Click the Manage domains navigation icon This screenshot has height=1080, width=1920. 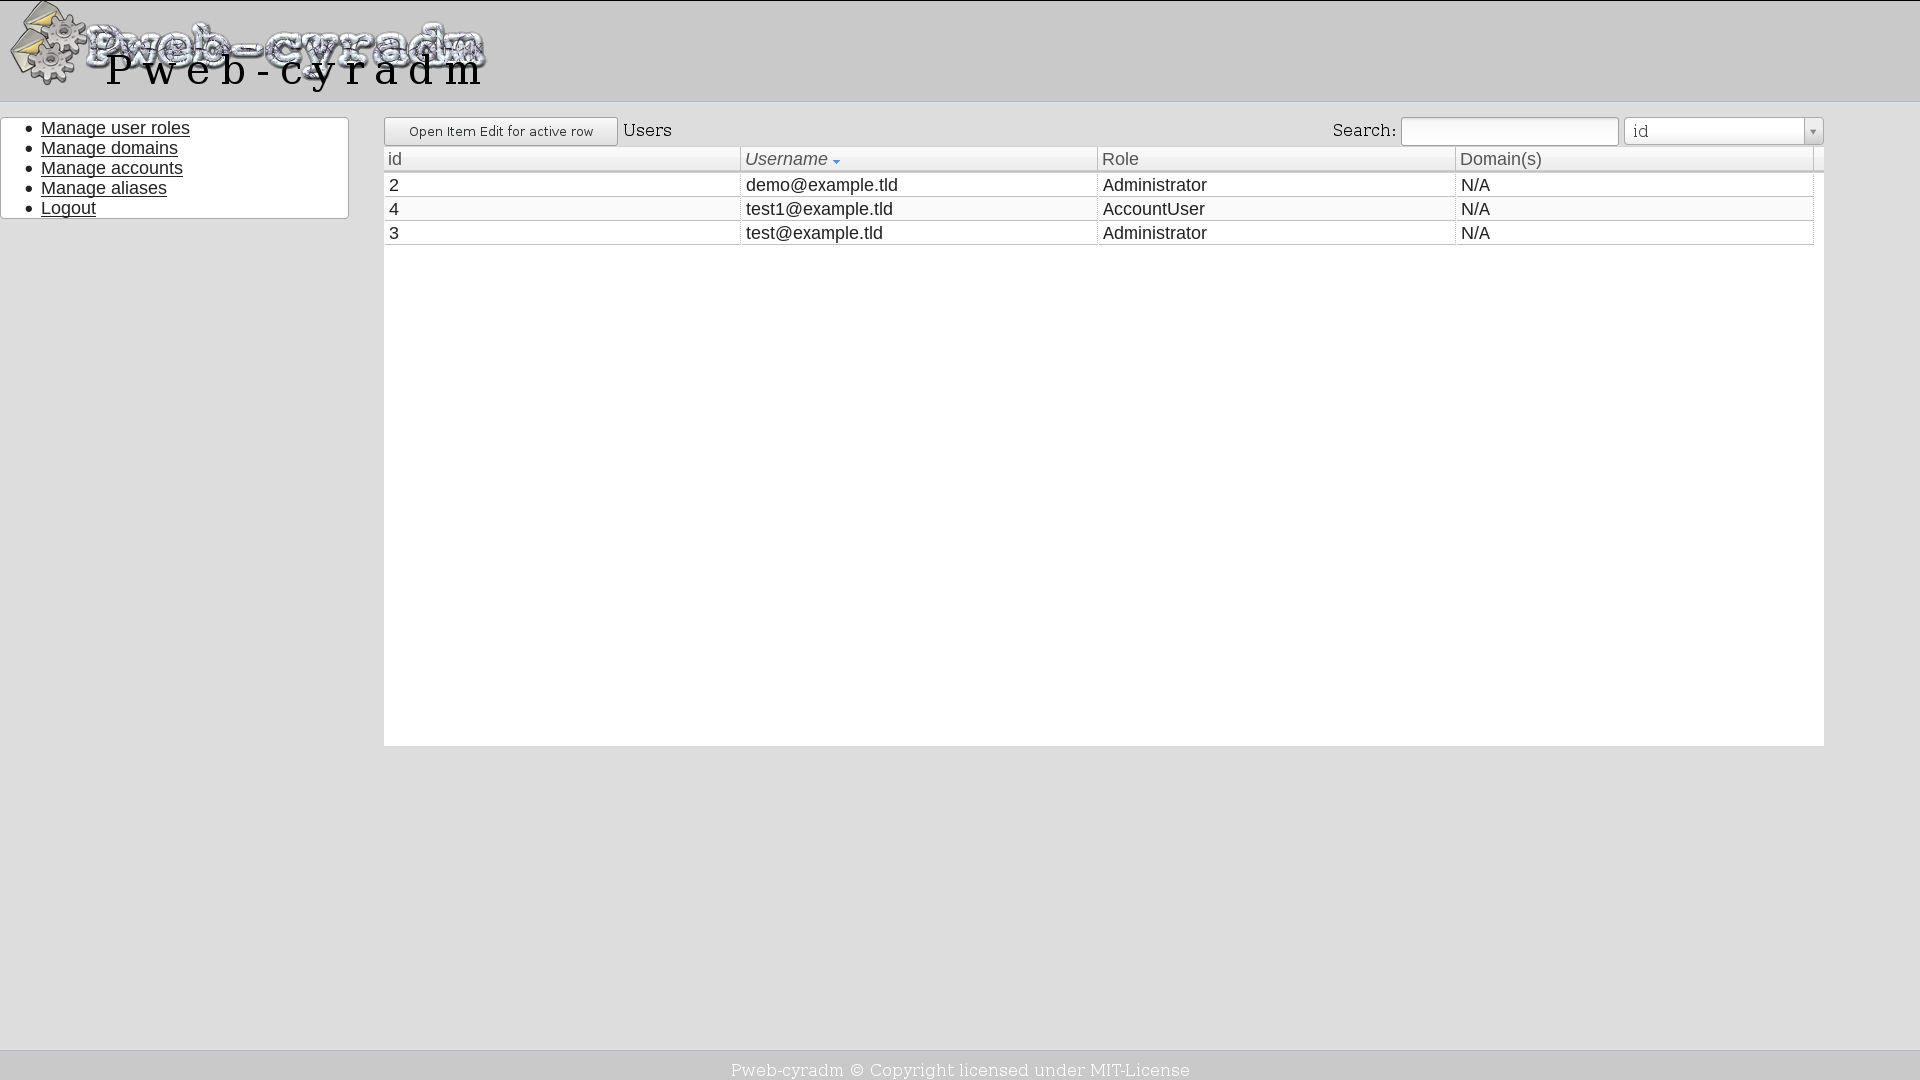[109, 148]
